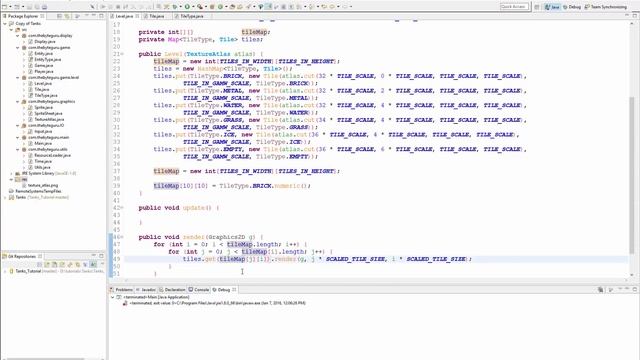Collapse the Copy of Tanks project
Viewport: 640px width, 360px height.
5,24
